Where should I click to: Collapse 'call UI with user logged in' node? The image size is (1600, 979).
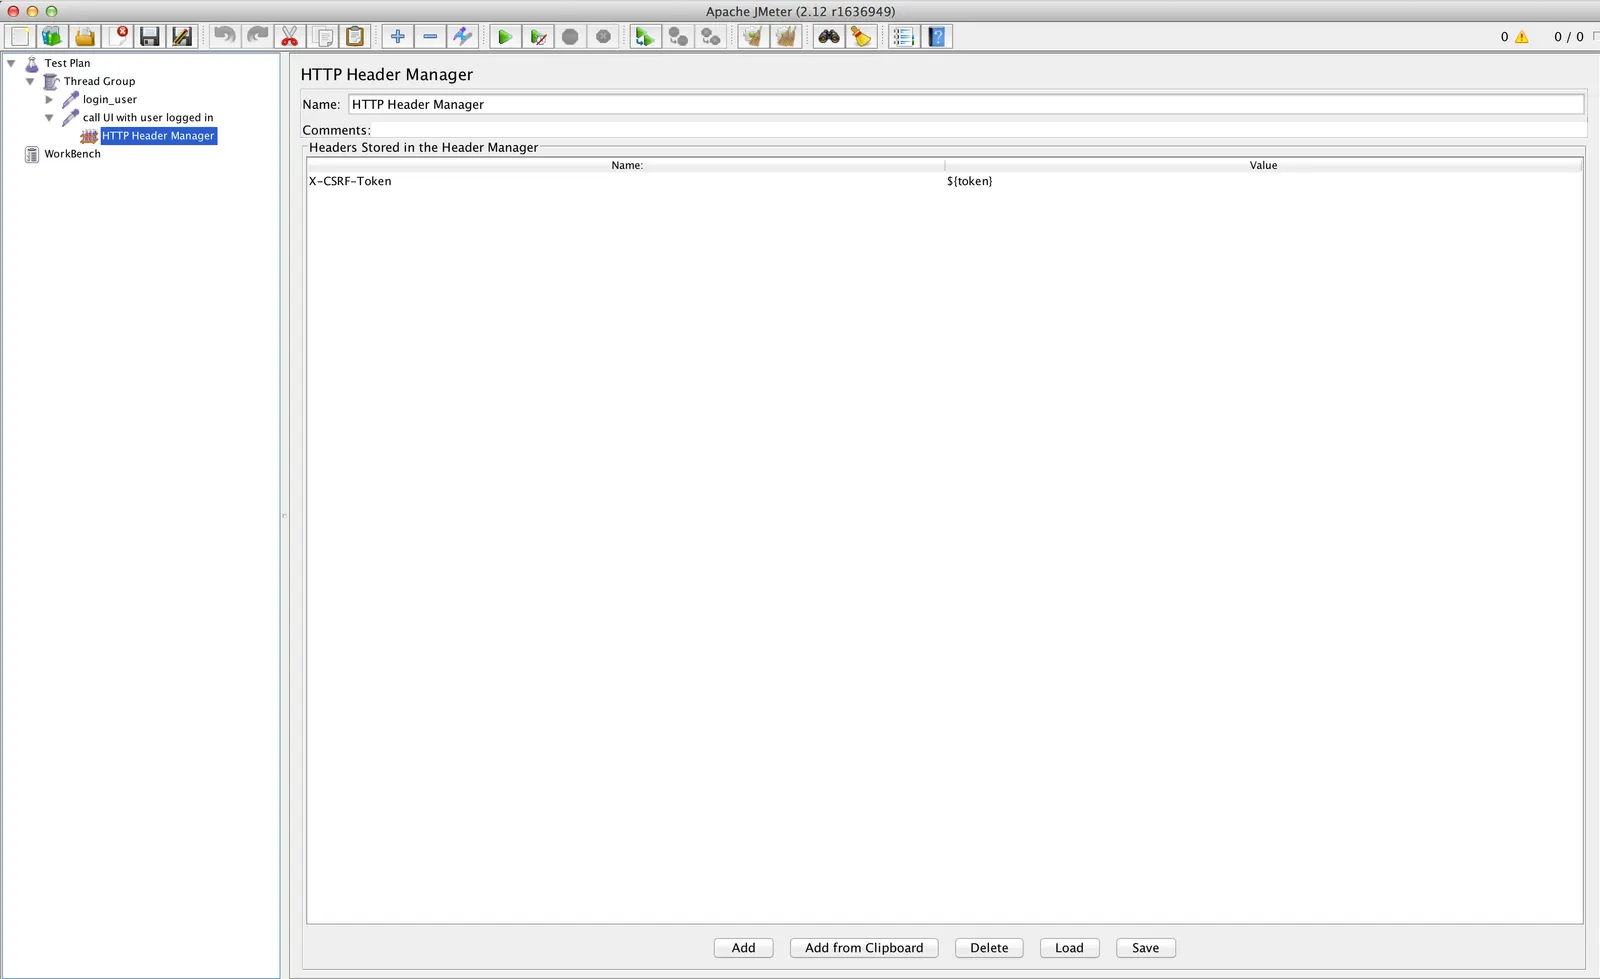49,117
